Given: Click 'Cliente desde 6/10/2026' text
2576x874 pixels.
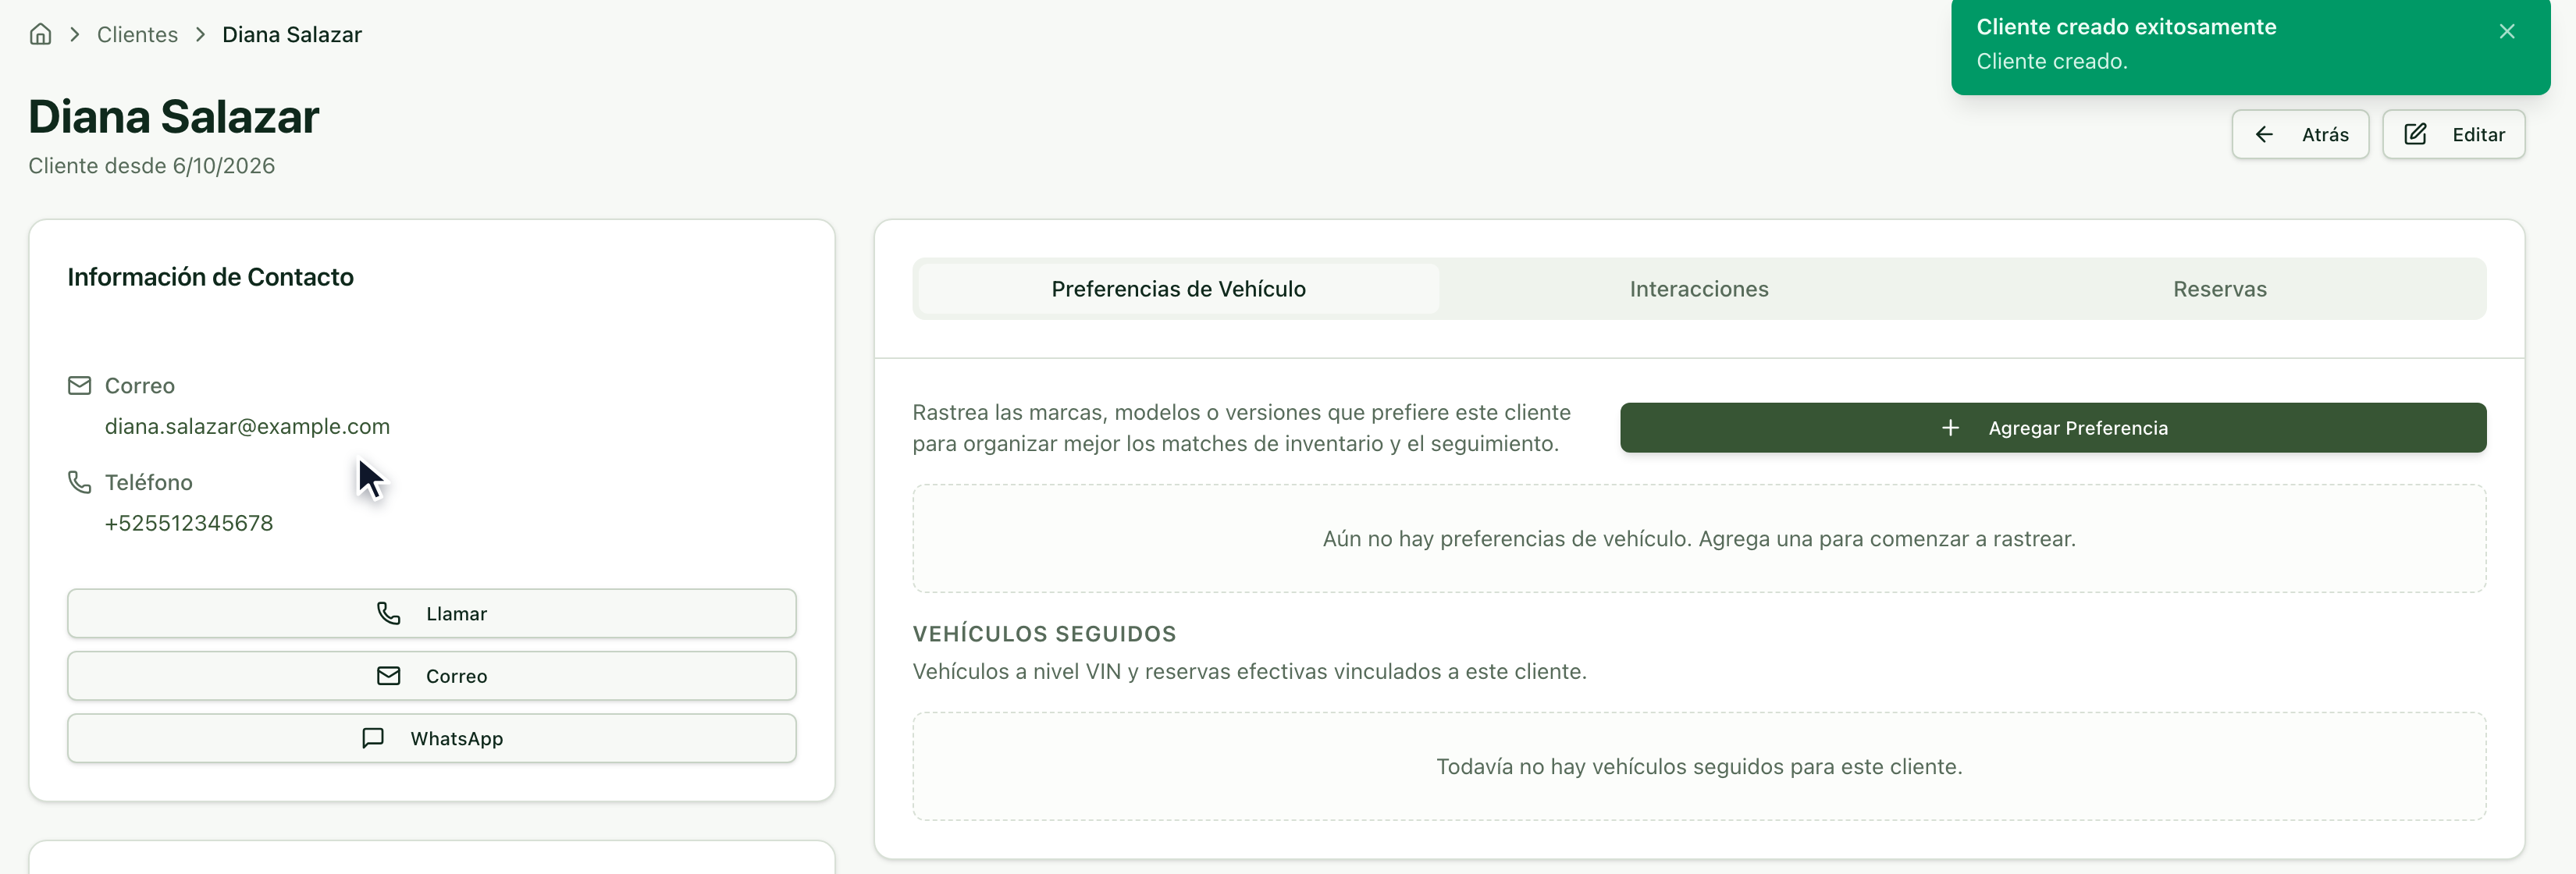Looking at the screenshot, I should 152,166.
